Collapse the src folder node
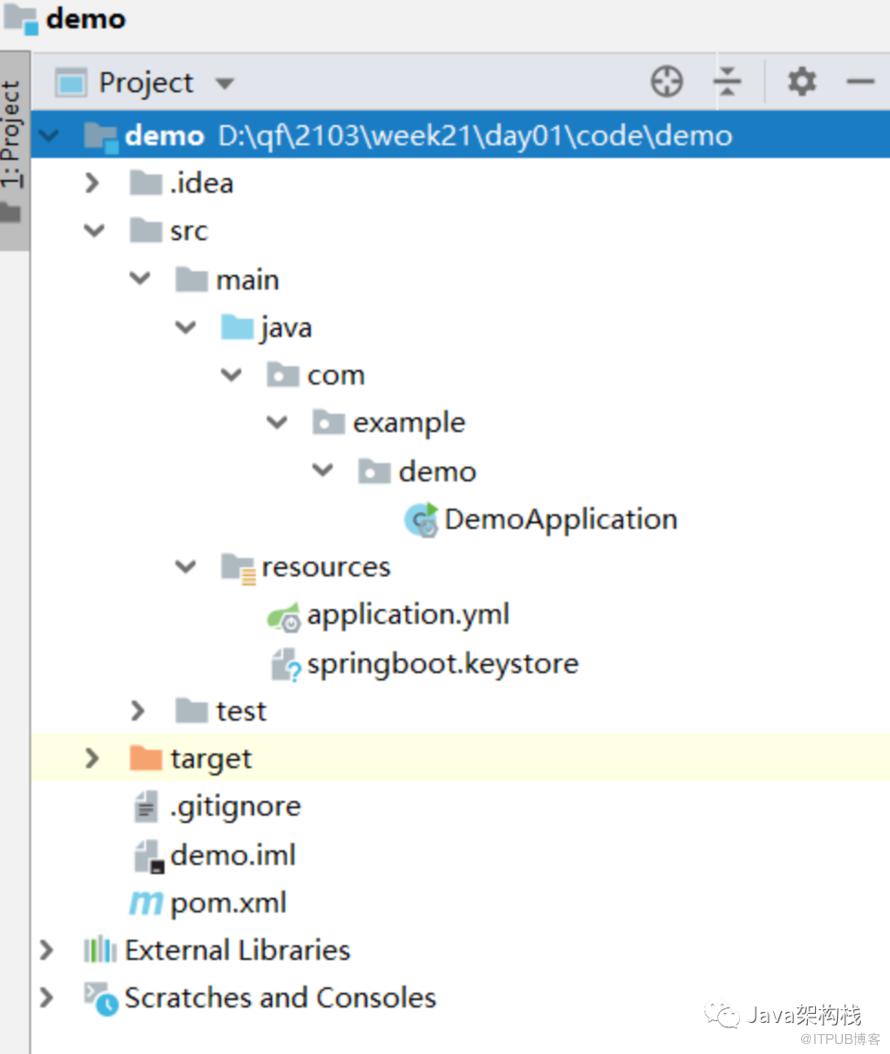The height and width of the screenshot is (1054, 890). (94, 231)
